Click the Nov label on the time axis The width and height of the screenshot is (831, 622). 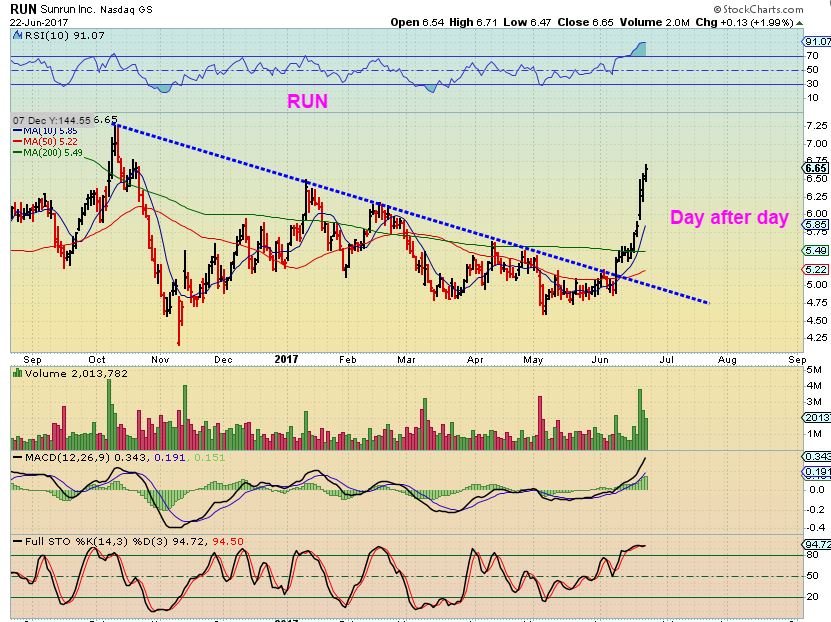tap(160, 360)
